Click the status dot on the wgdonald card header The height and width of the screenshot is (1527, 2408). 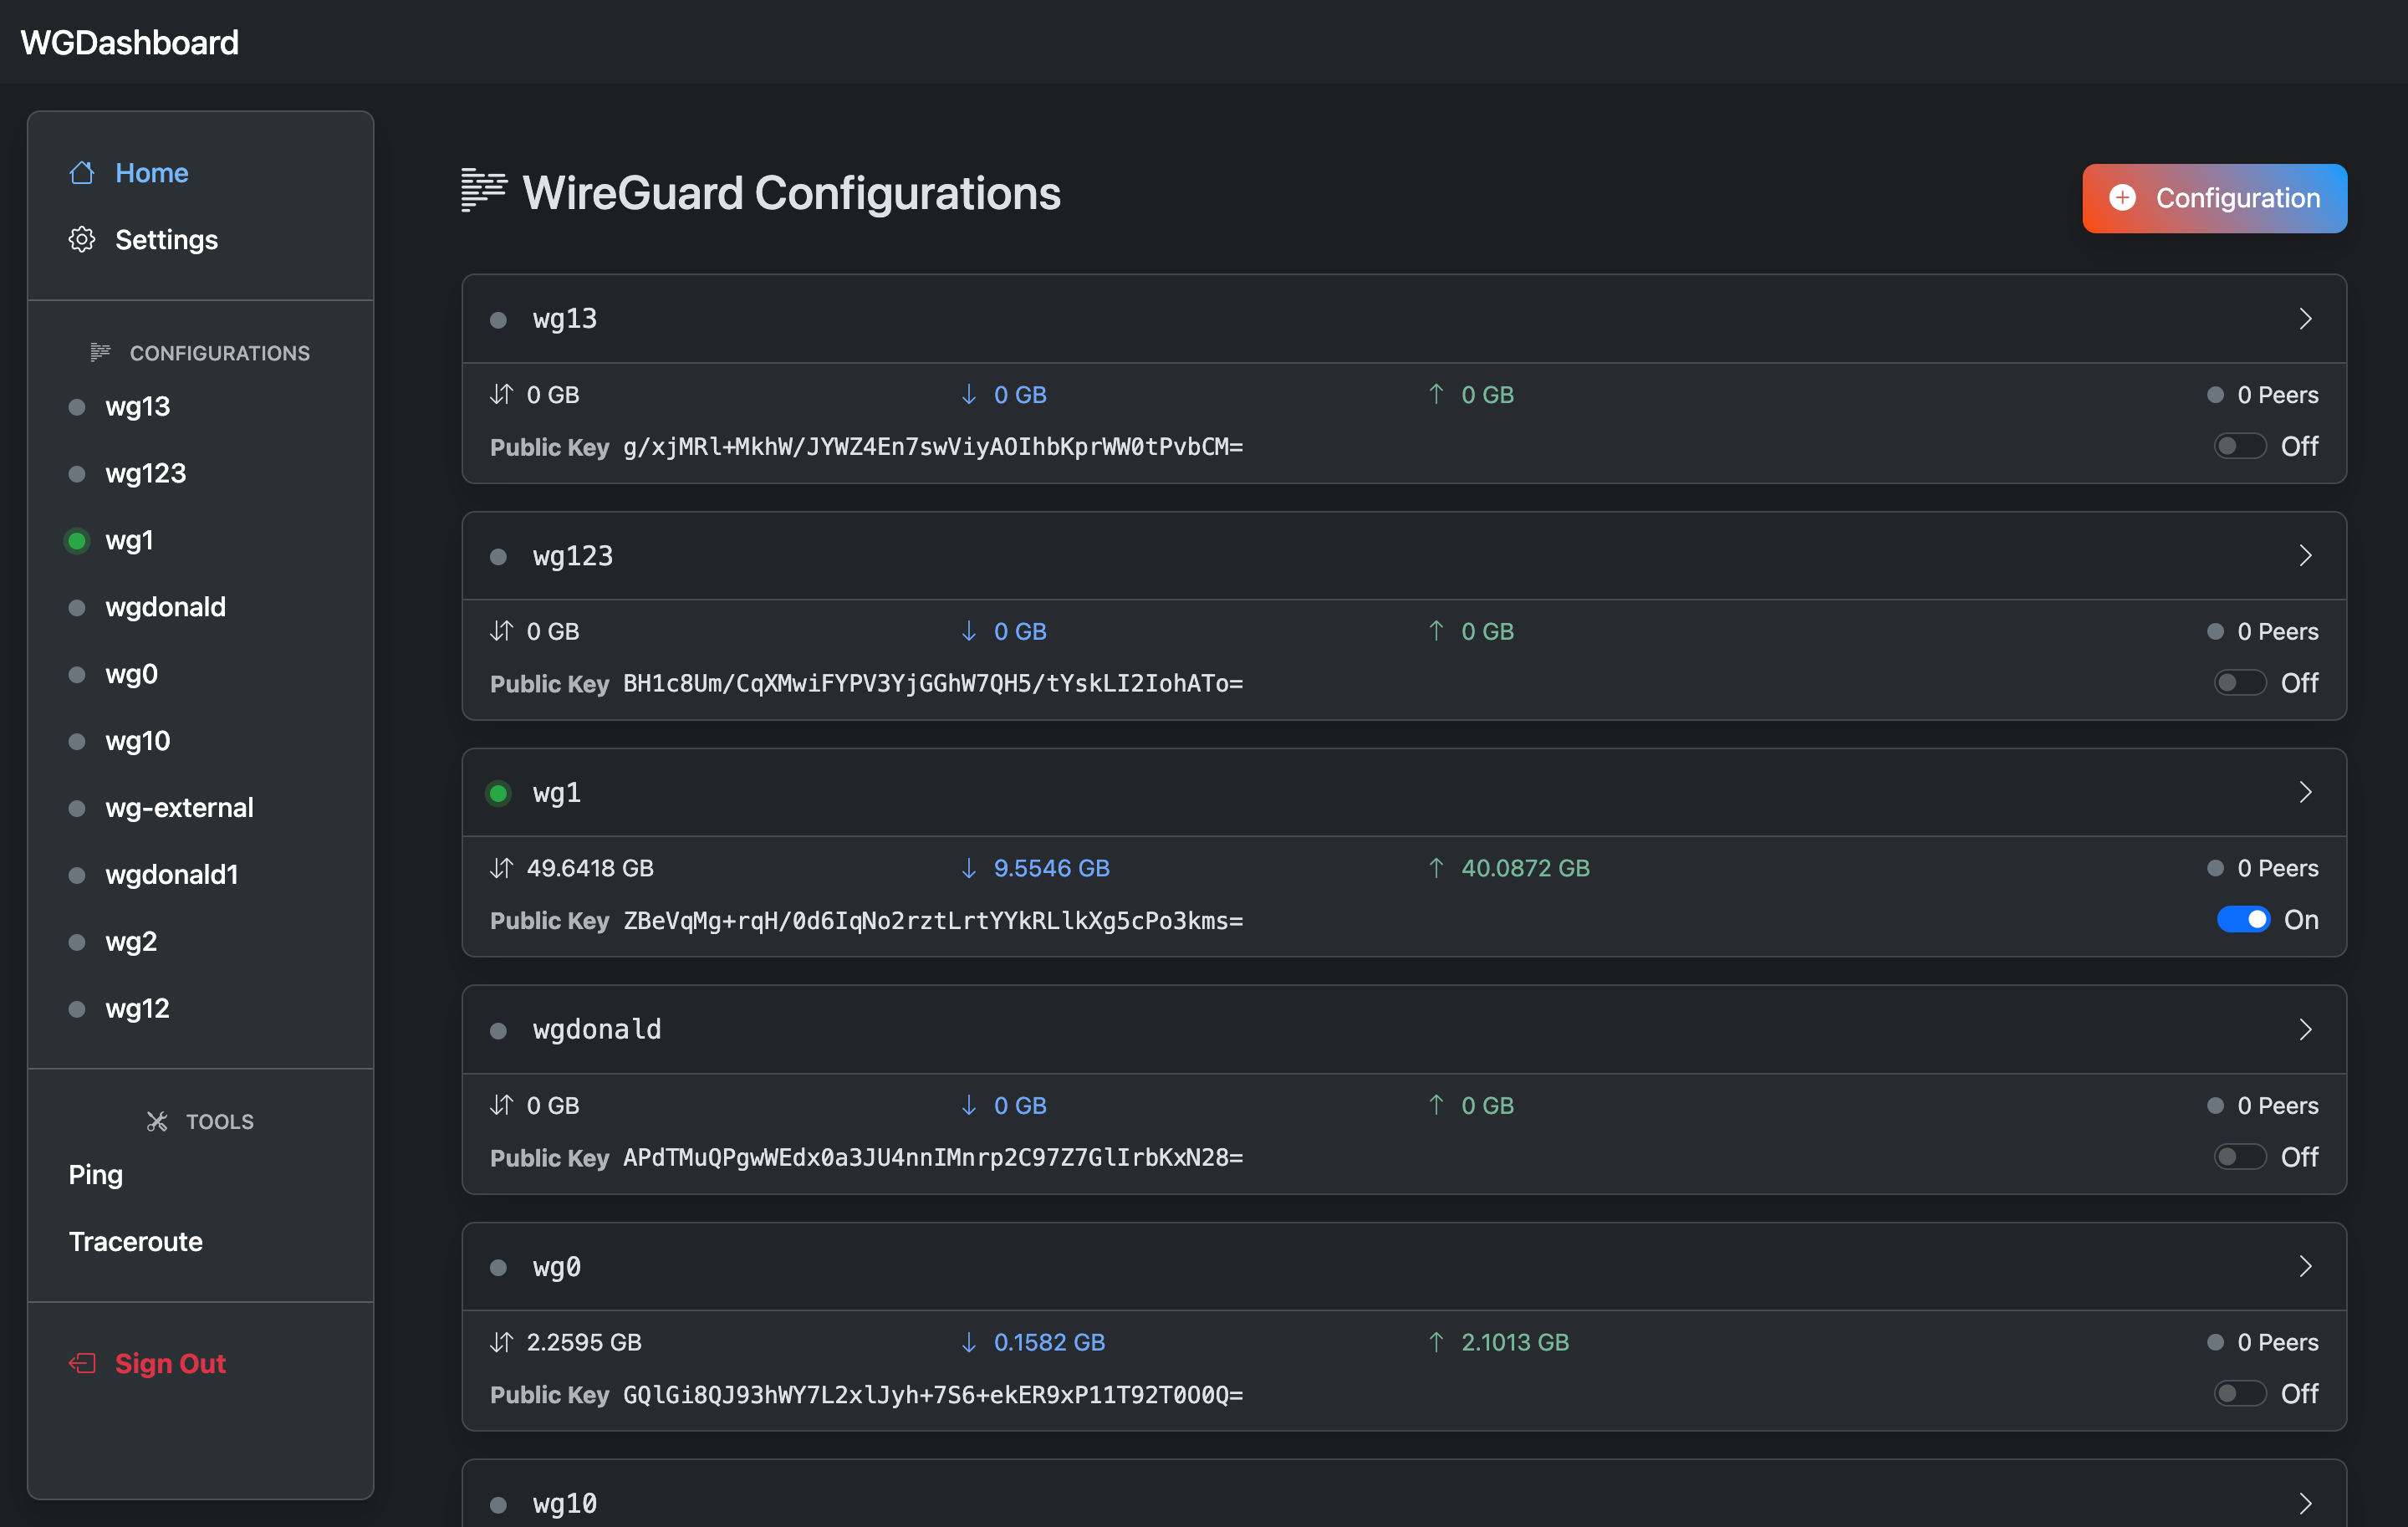point(498,1031)
